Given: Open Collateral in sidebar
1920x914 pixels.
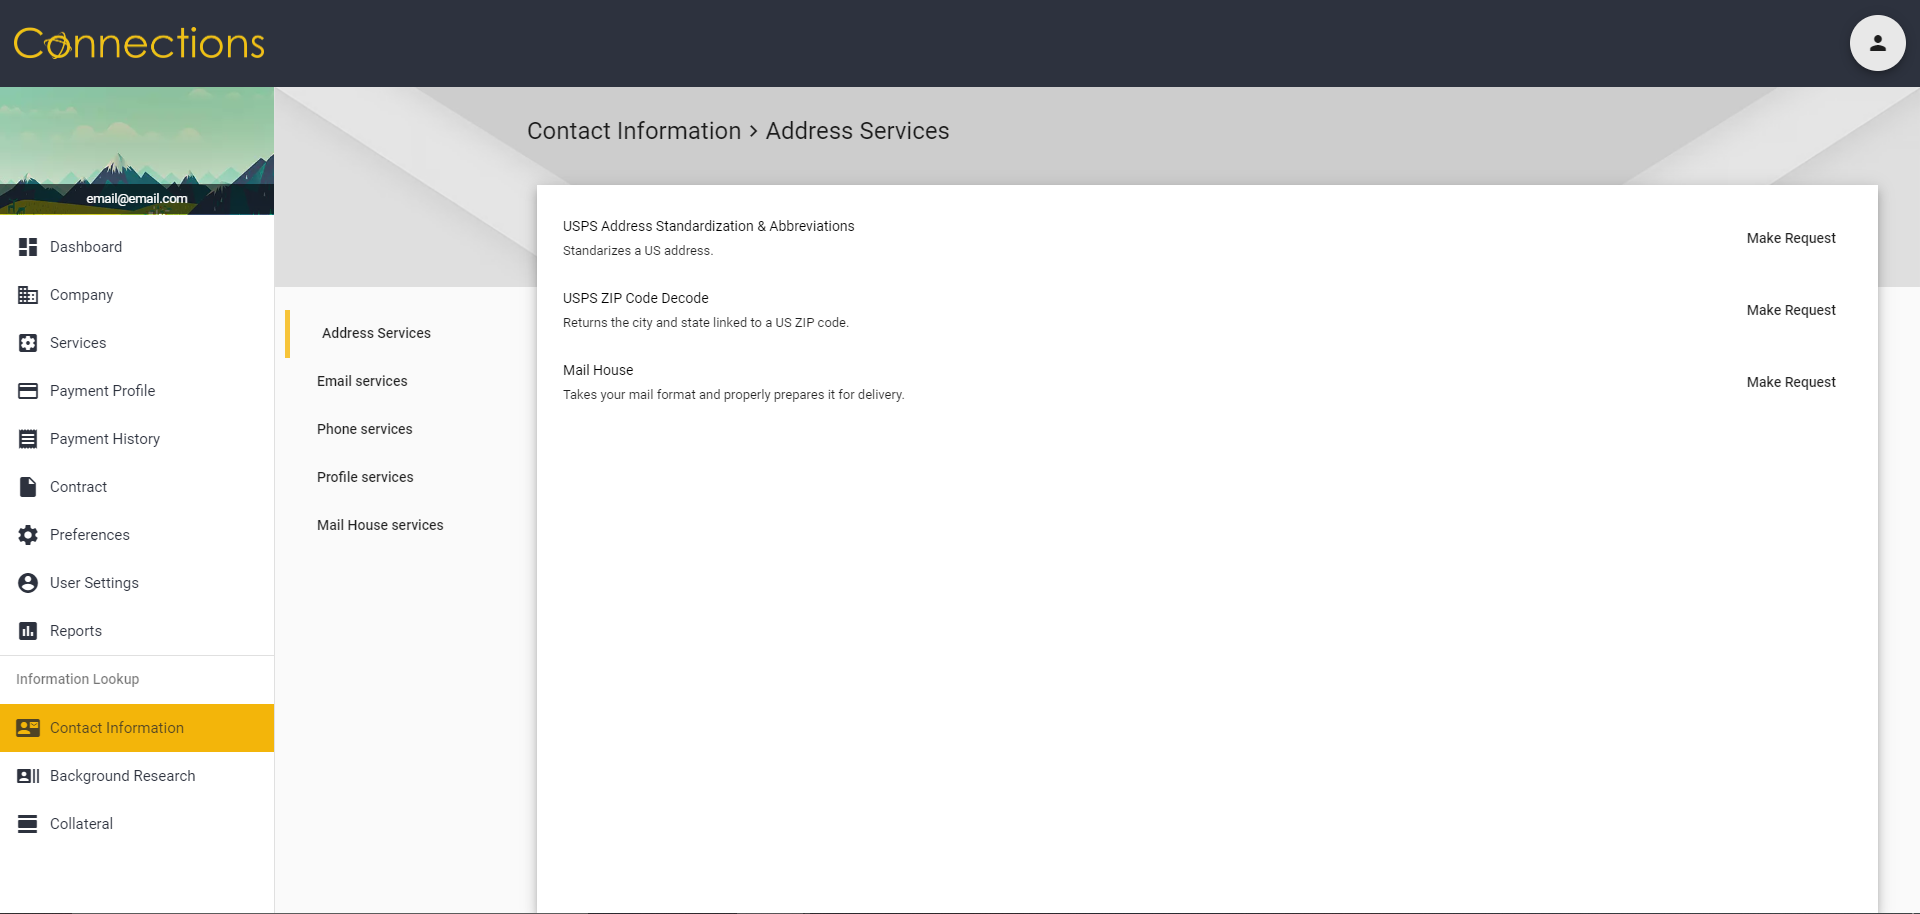Looking at the screenshot, I should point(137,824).
